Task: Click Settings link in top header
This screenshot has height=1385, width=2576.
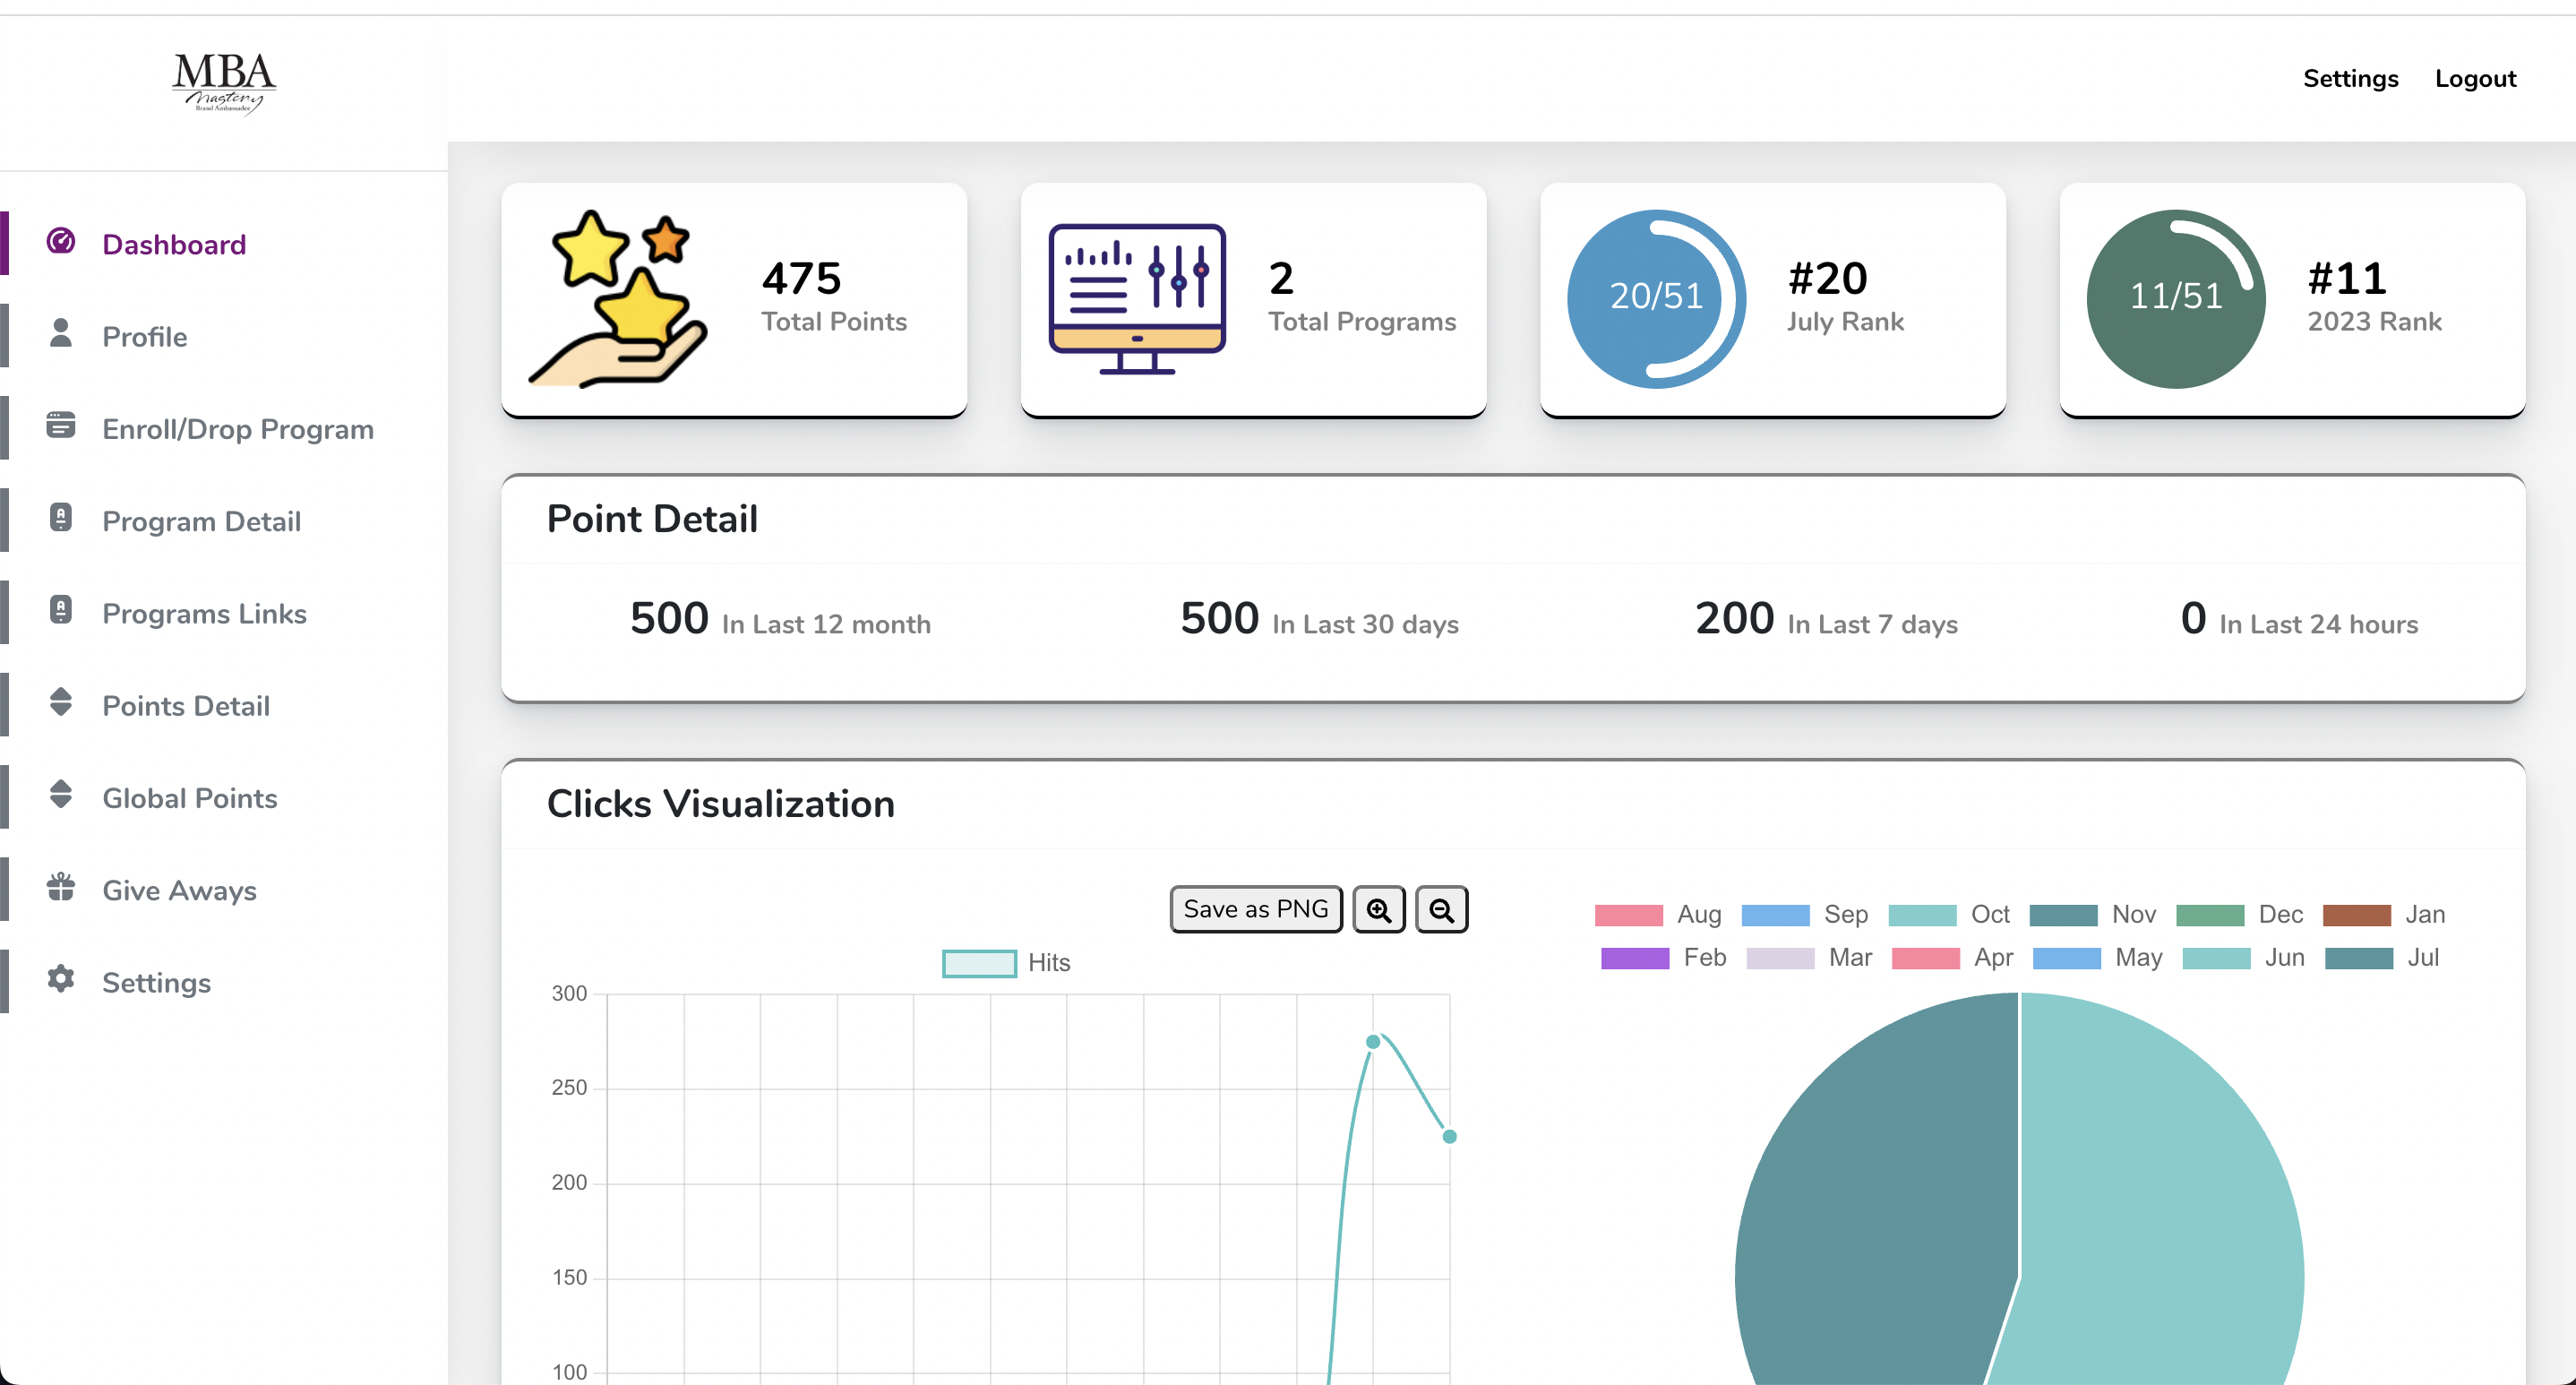Action: 2350,79
